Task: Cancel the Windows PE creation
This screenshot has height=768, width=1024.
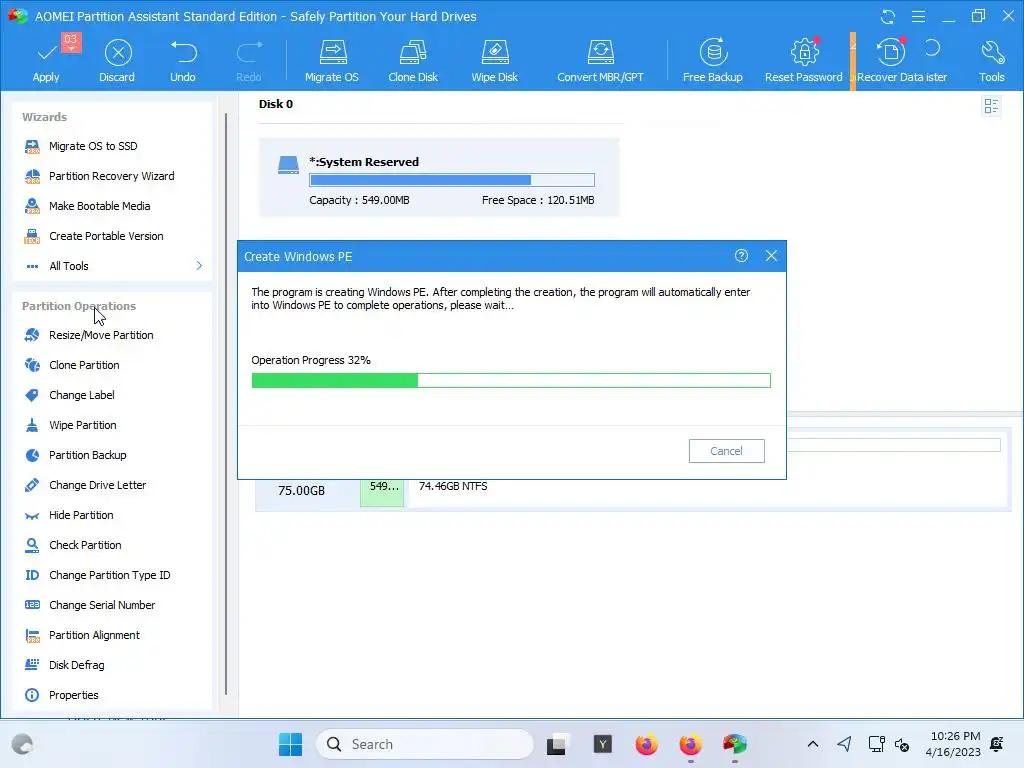Action: (x=726, y=451)
